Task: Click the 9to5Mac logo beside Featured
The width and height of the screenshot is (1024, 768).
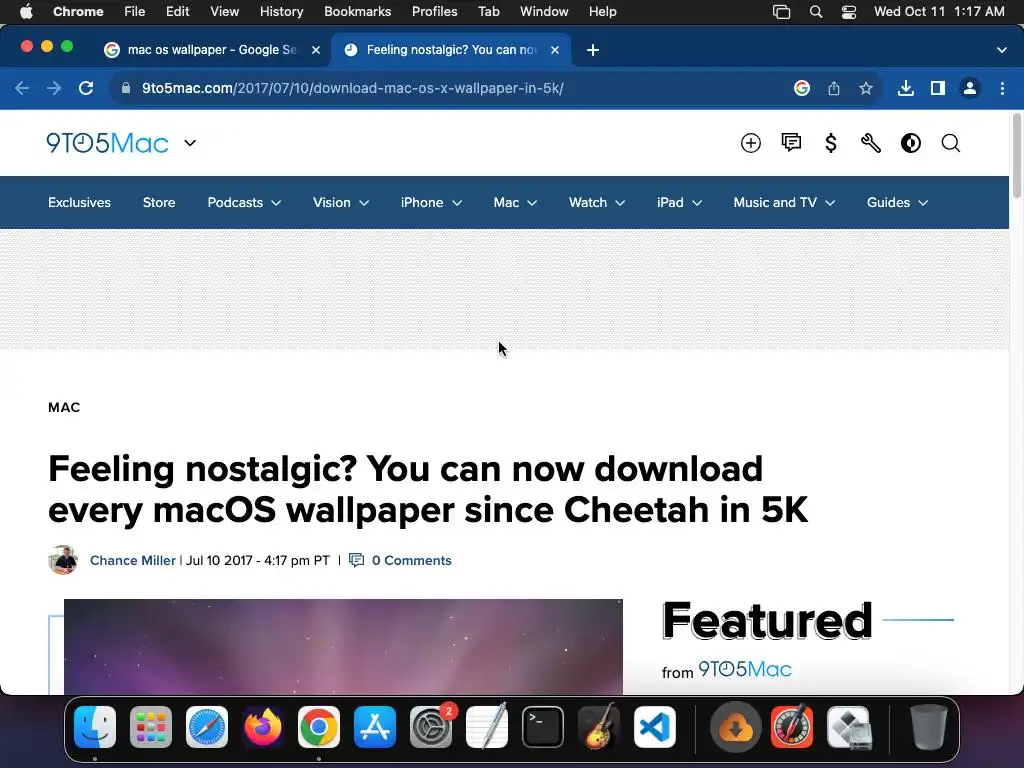Action: pos(745,669)
